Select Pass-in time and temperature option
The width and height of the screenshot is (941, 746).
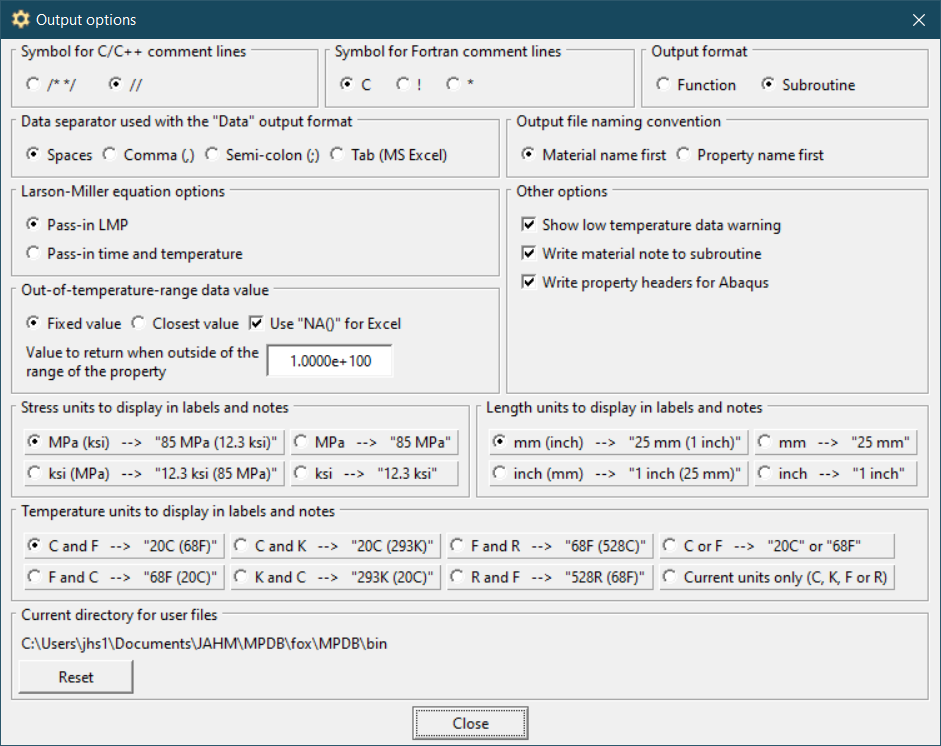[34, 254]
